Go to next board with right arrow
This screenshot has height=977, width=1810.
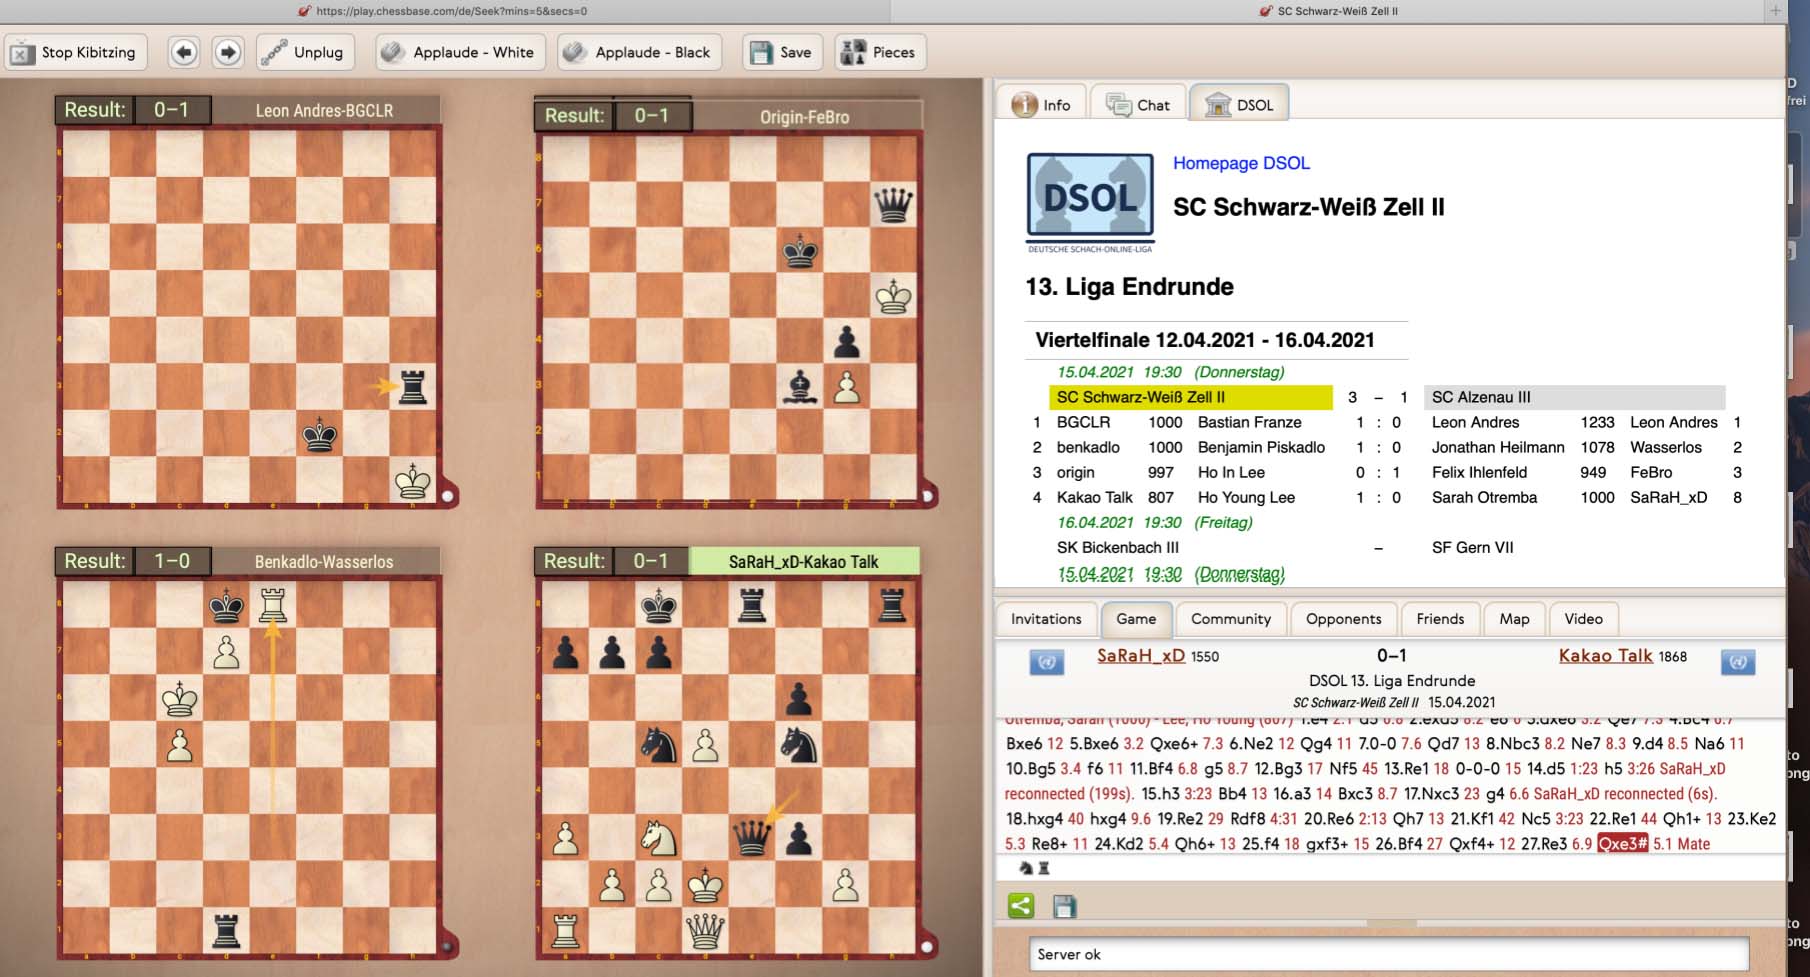click(x=228, y=53)
